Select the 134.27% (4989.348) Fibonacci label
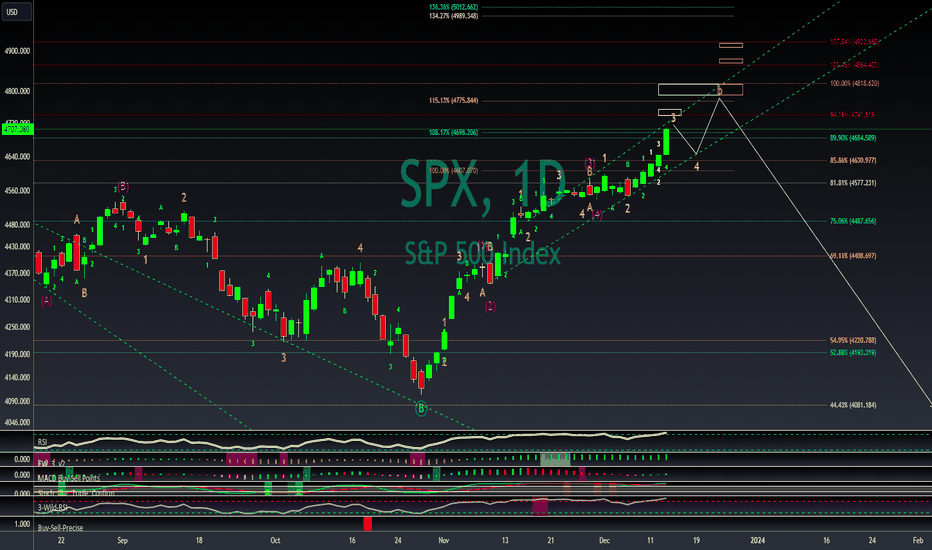932x550 pixels. pyautogui.click(x=454, y=16)
